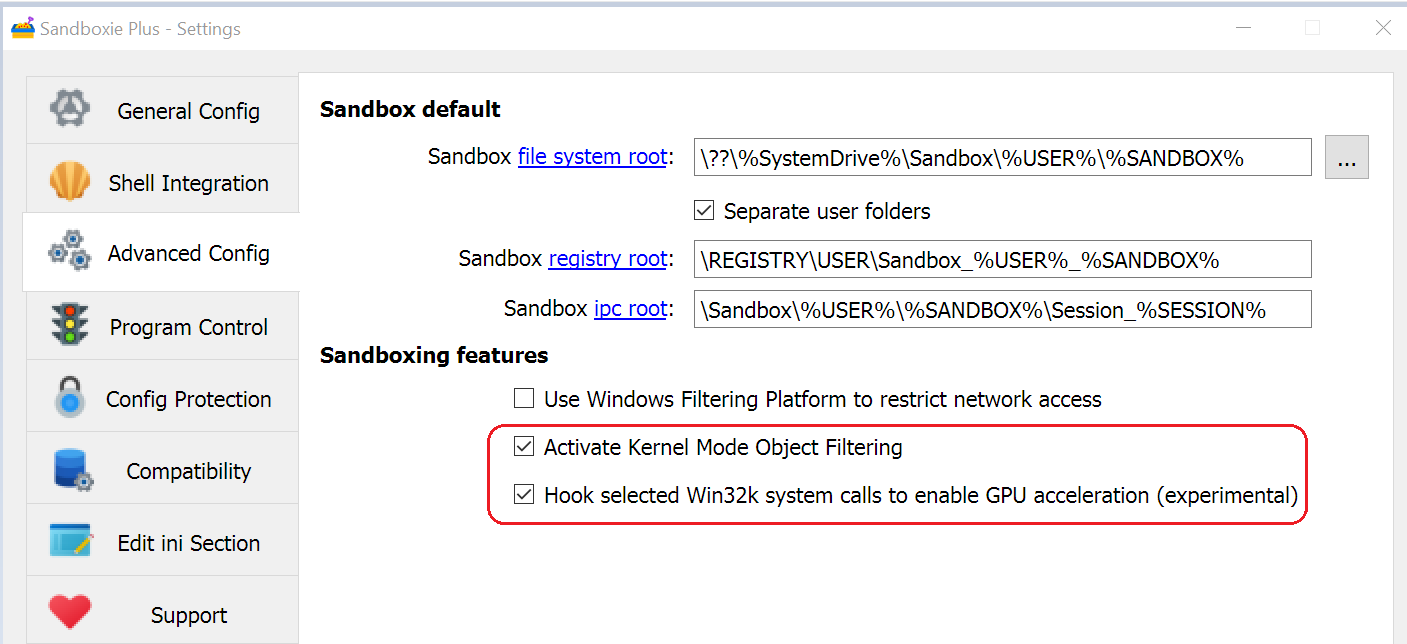Click the General Config gear icon
This screenshot has height=644, width=1407.
(x=70, y=109)
